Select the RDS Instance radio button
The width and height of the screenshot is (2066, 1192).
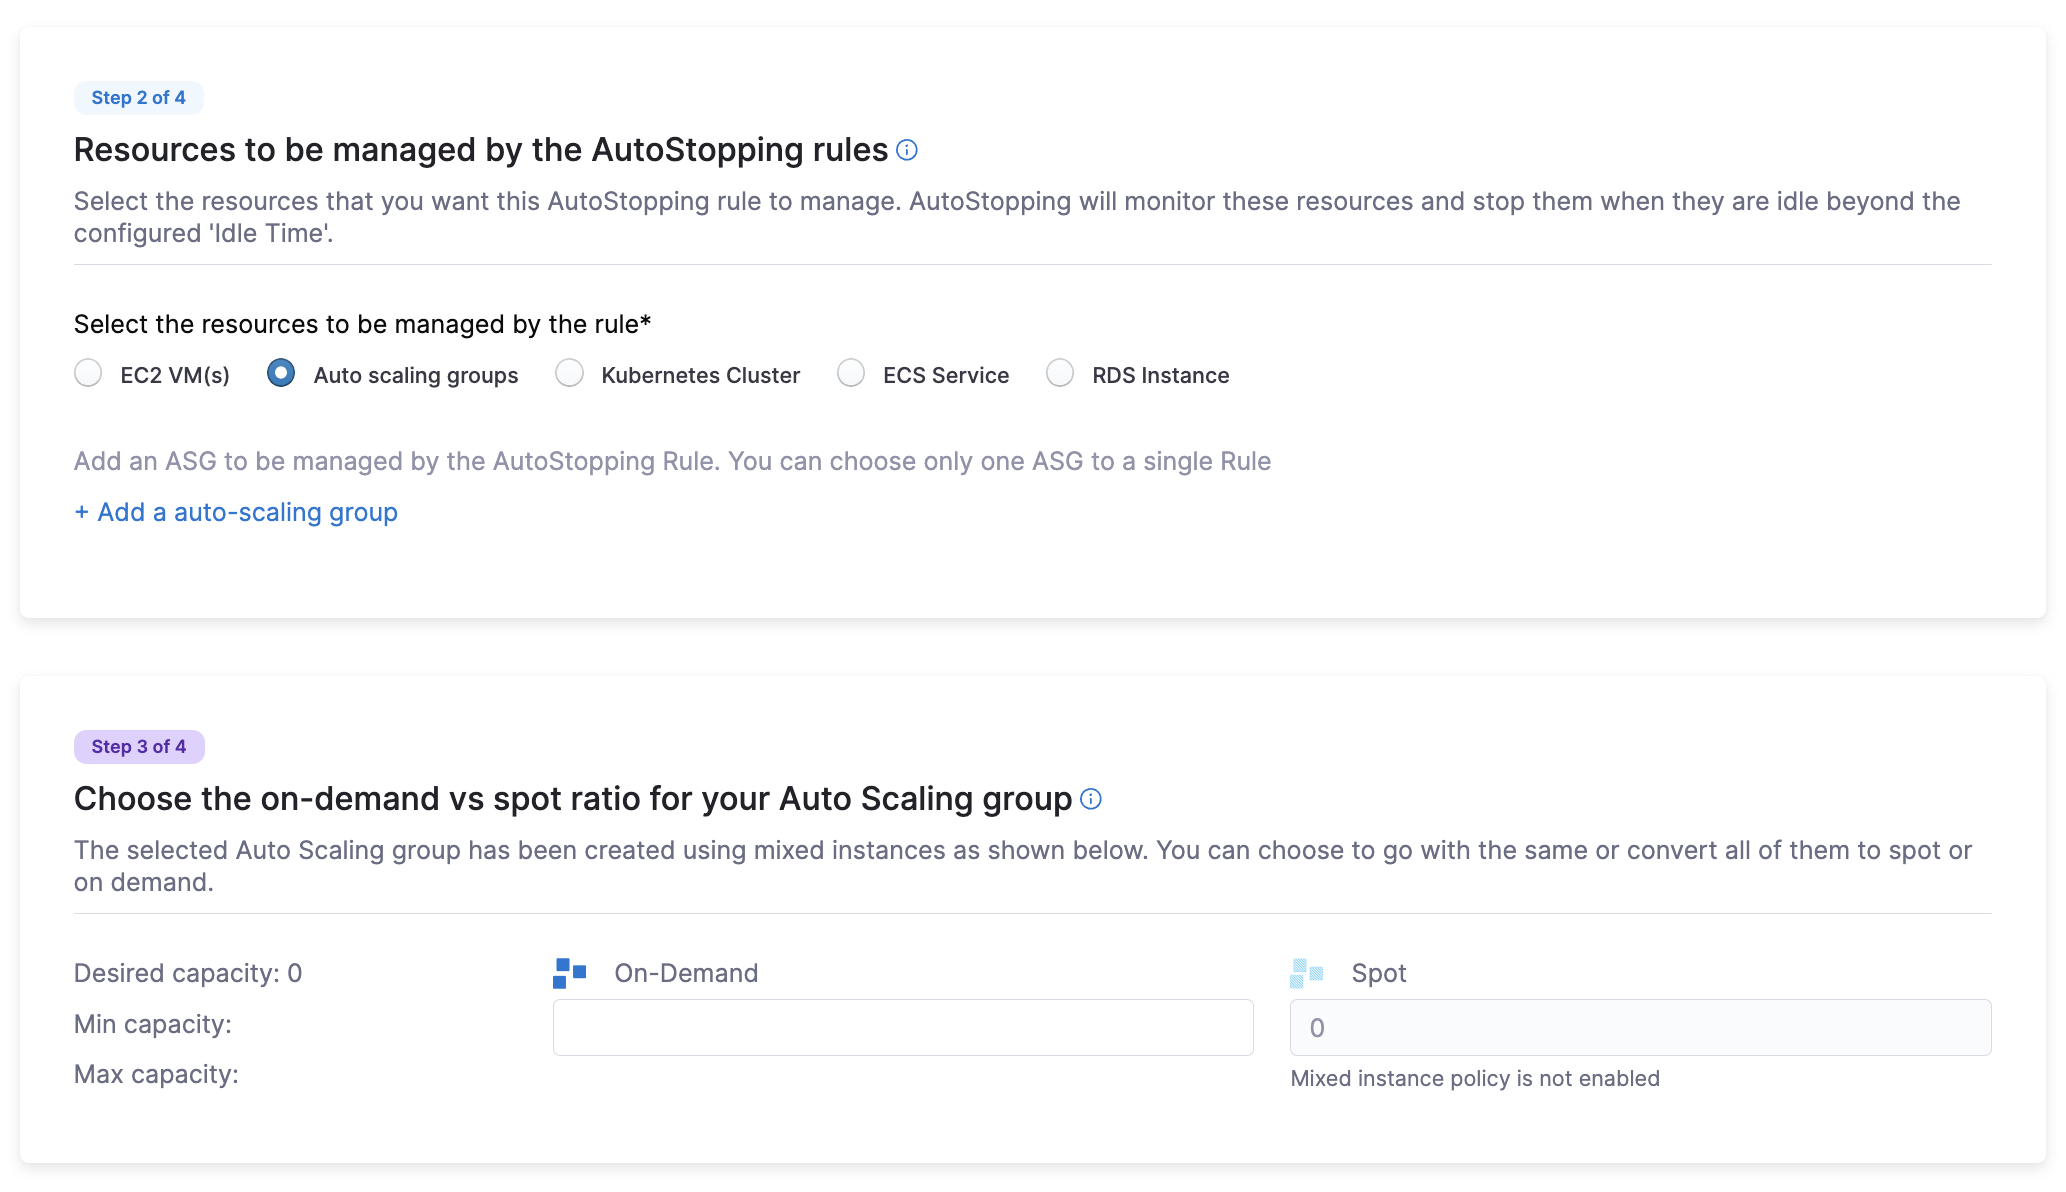1060,374
